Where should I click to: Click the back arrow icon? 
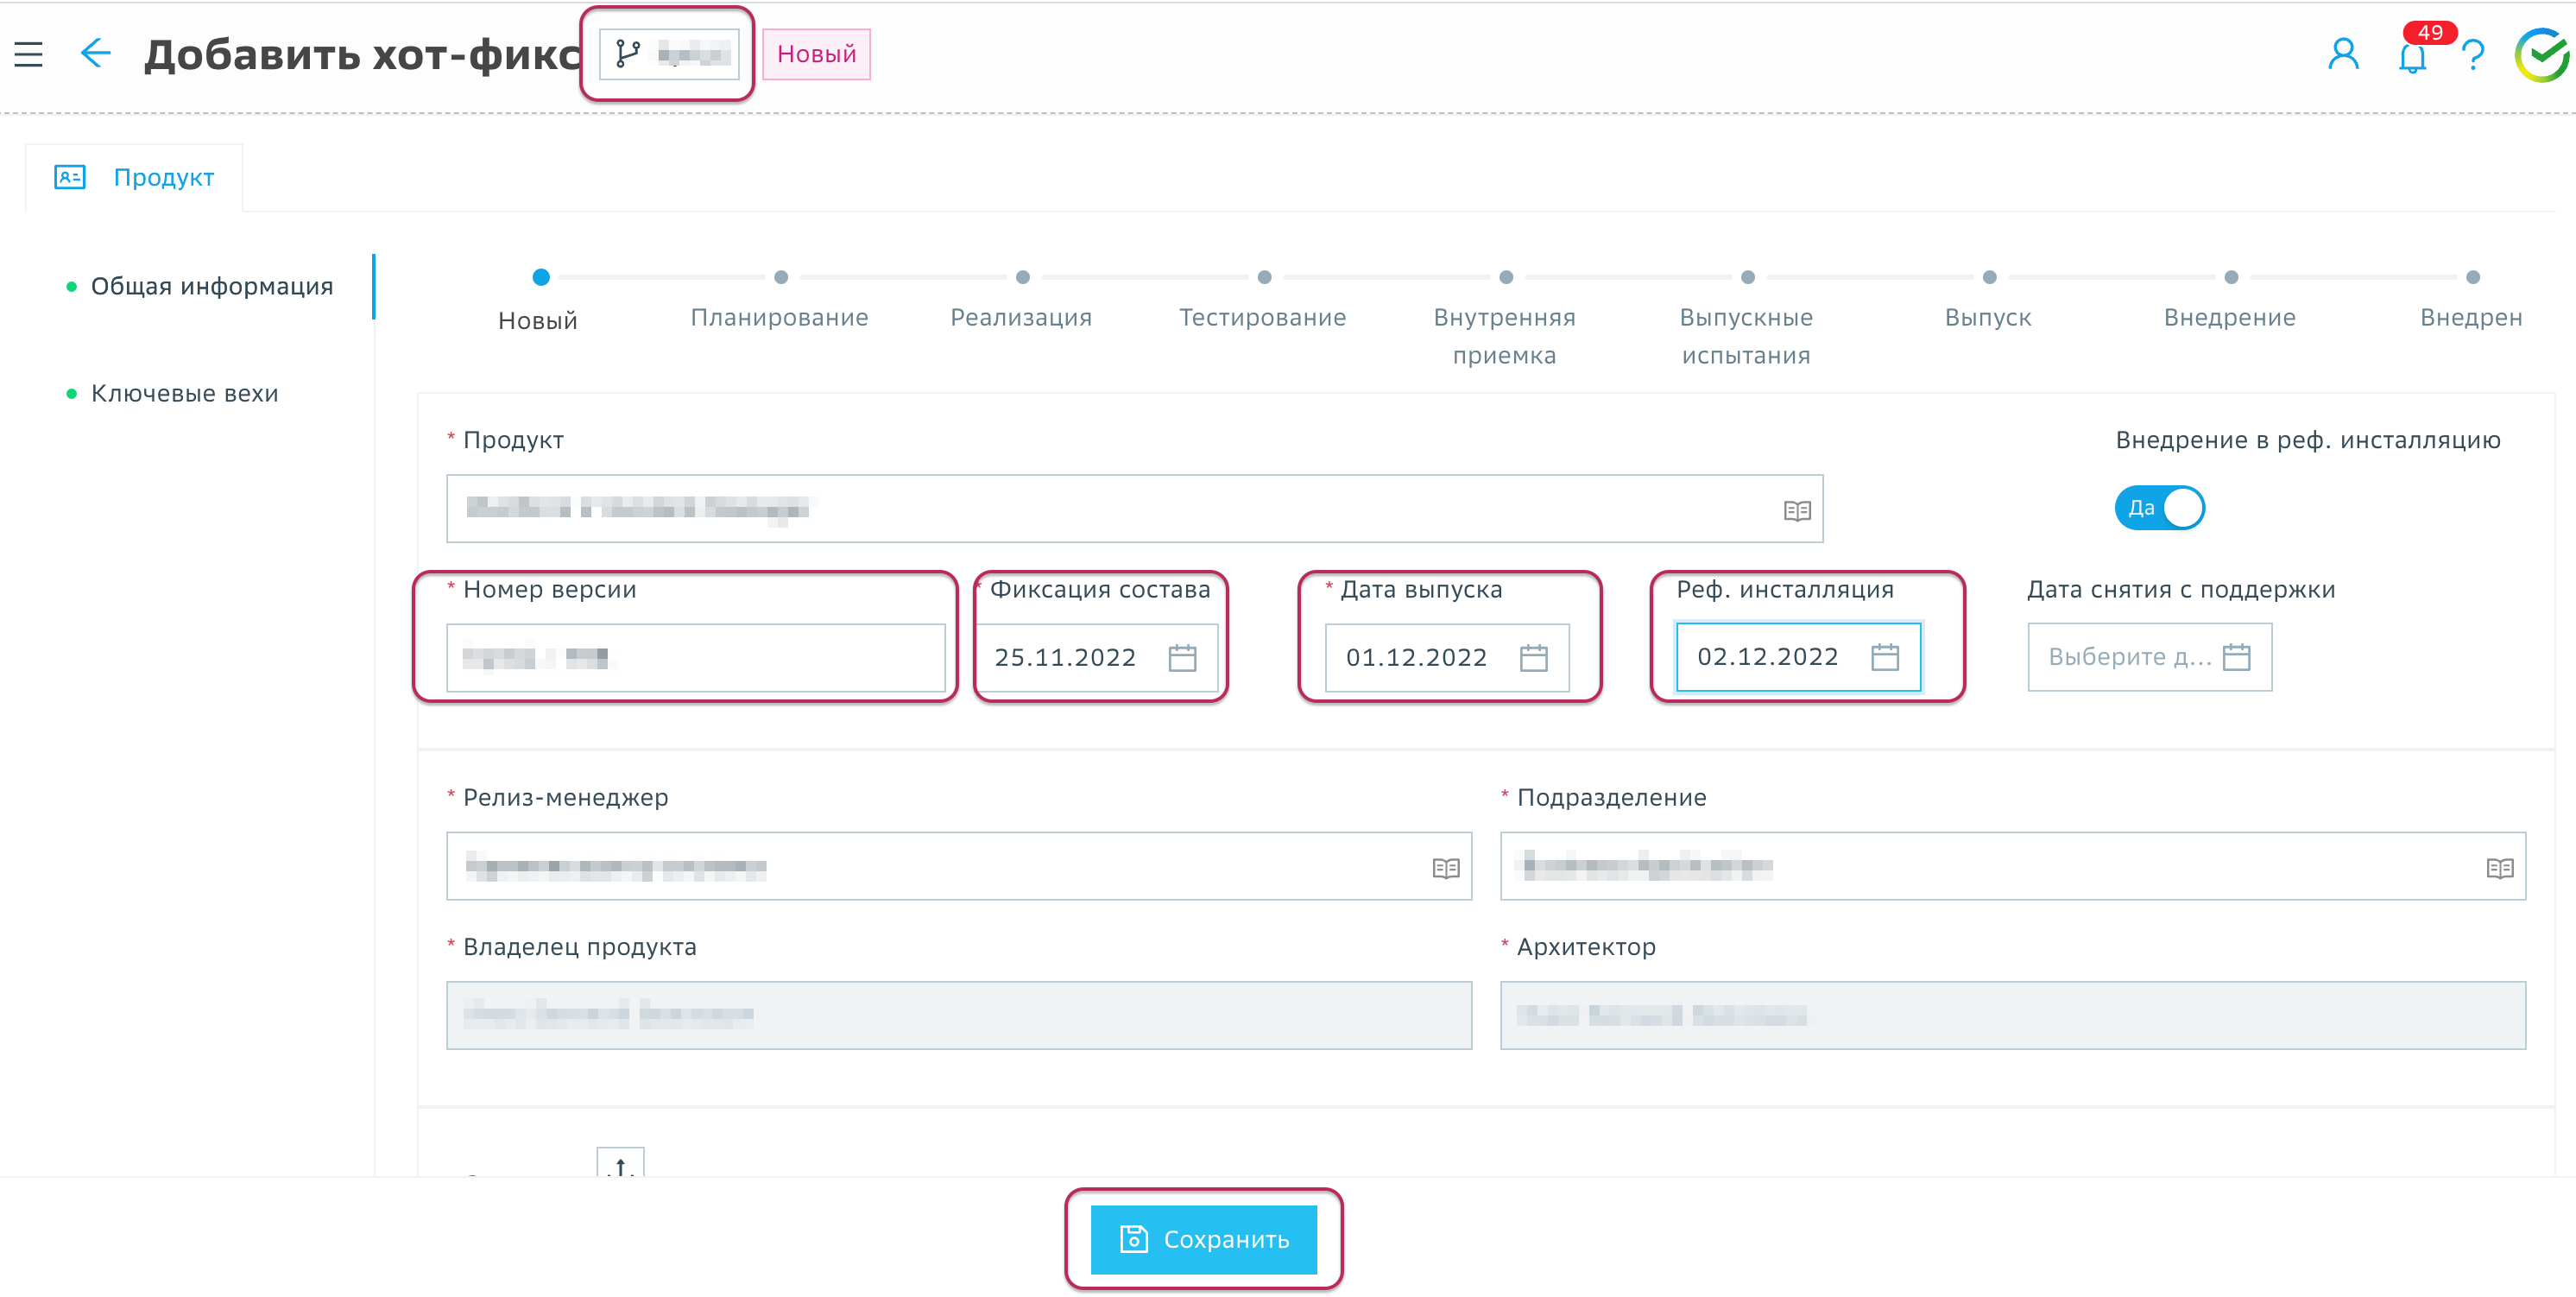click(x=95, y=53)
